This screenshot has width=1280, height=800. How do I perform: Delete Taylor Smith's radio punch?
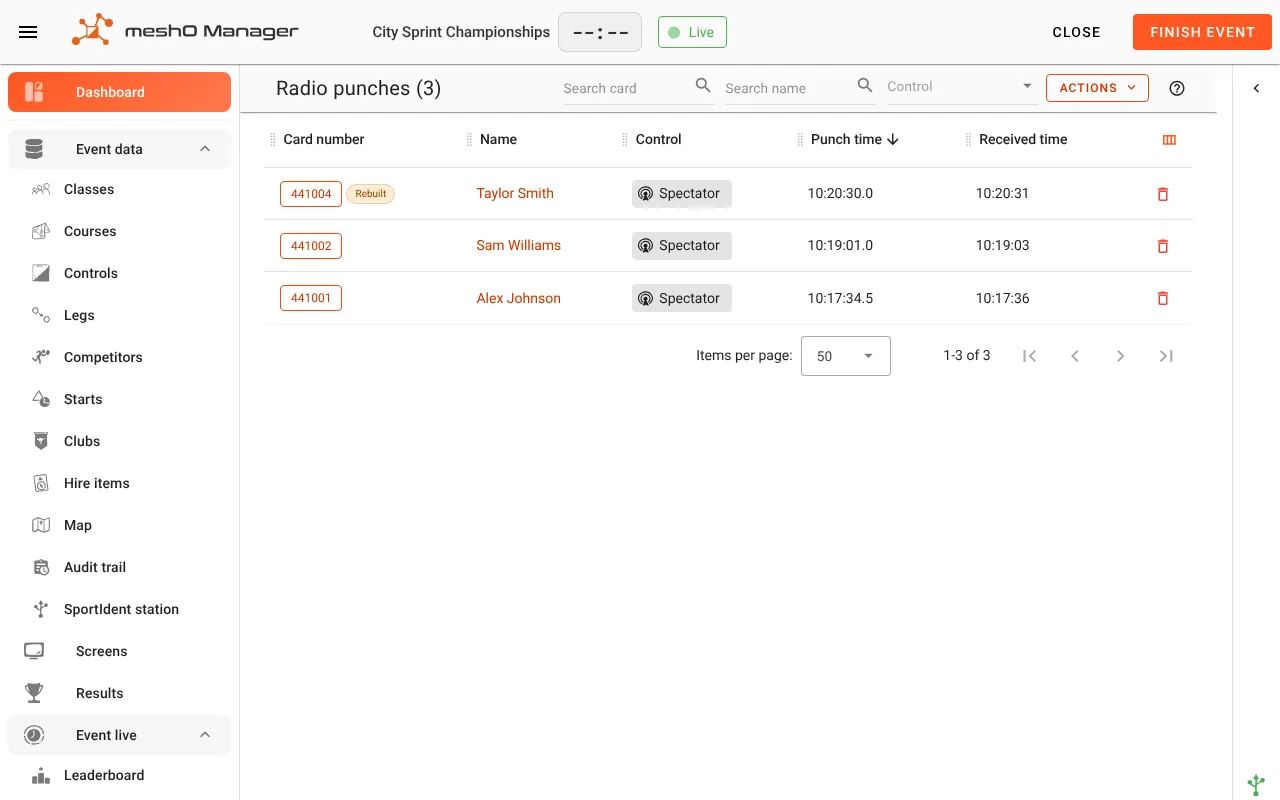(1162, 194)
